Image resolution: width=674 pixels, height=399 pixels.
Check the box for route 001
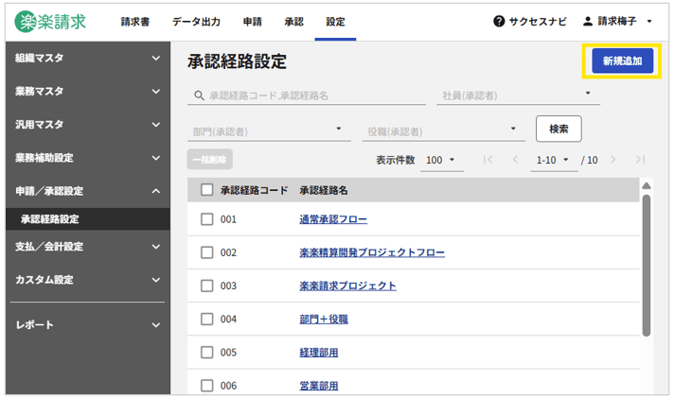coord(207,219)
